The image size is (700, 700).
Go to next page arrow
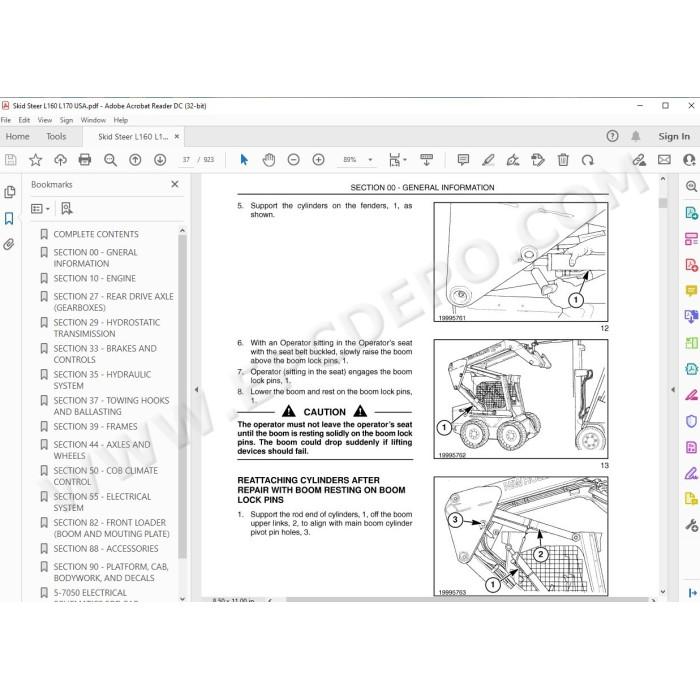(160, 160)
